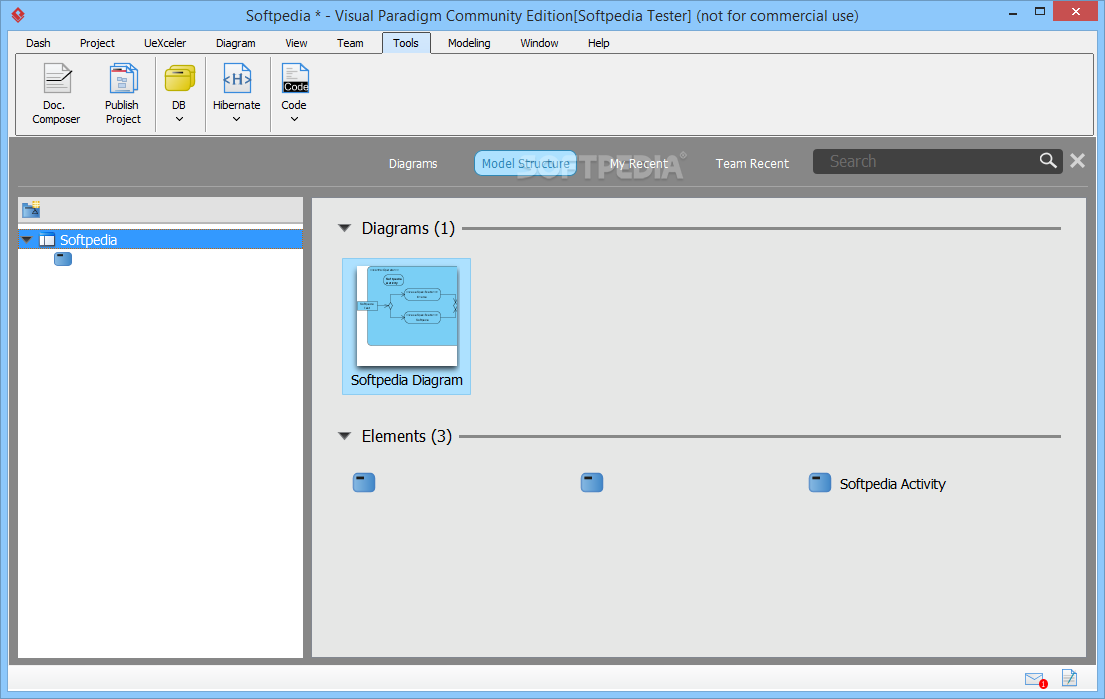Click the Softpedia Diagram caption text
Image resolution: width=1105 pixels, height=699 pixels.
407,380
